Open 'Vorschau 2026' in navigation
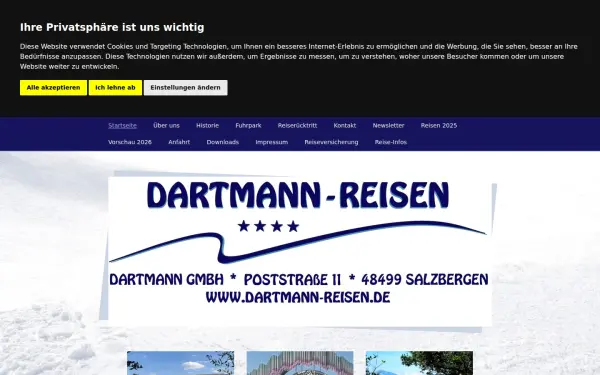Image resolution: width=600 pixels, height=375 pixels. pos(130,142)
